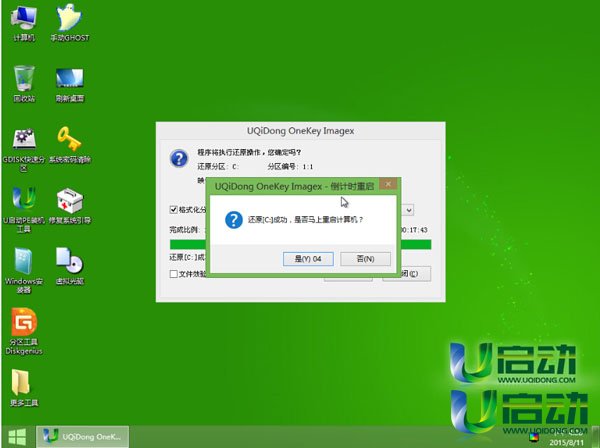Open the 计算机 desktop icon

[24, 23]
